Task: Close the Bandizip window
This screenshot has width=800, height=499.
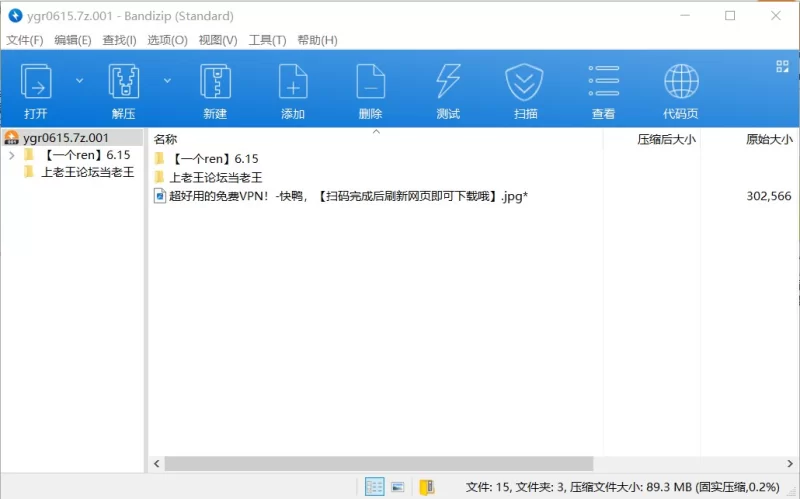Action: [x=776, y=16]
